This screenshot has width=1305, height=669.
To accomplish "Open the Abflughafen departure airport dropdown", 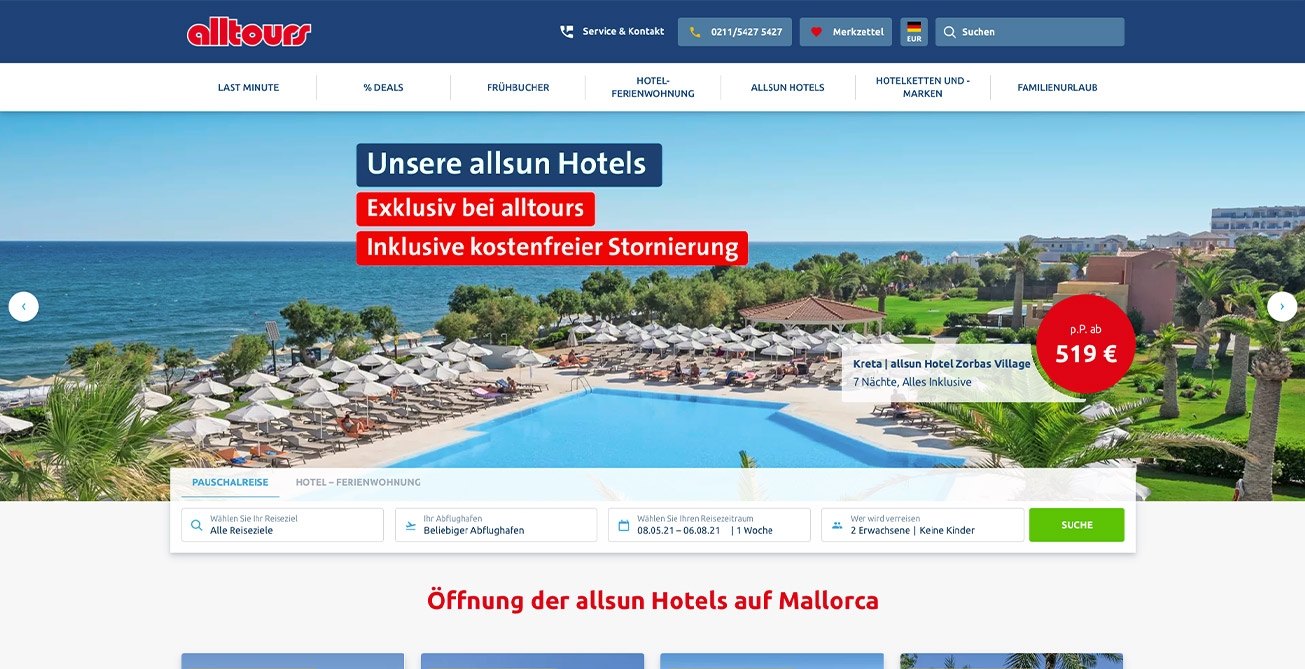I will (496, 525).
